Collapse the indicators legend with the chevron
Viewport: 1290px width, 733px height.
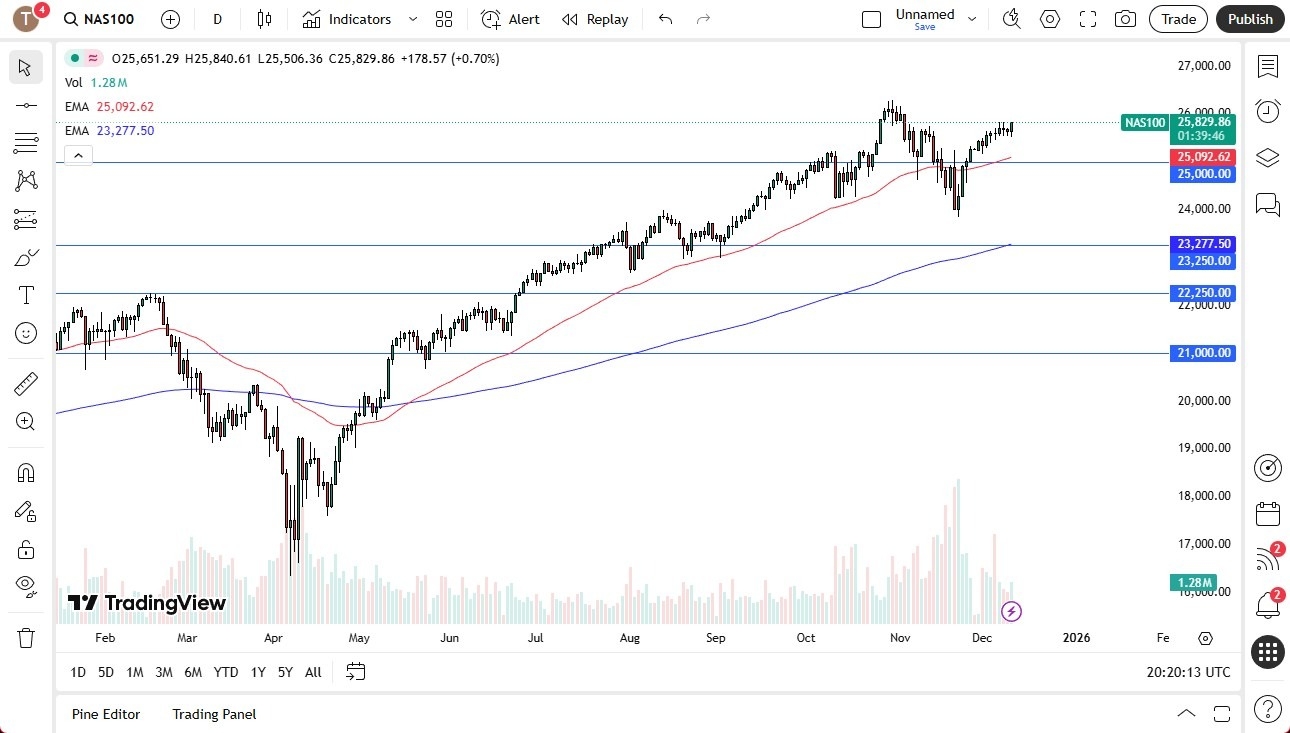78,155
